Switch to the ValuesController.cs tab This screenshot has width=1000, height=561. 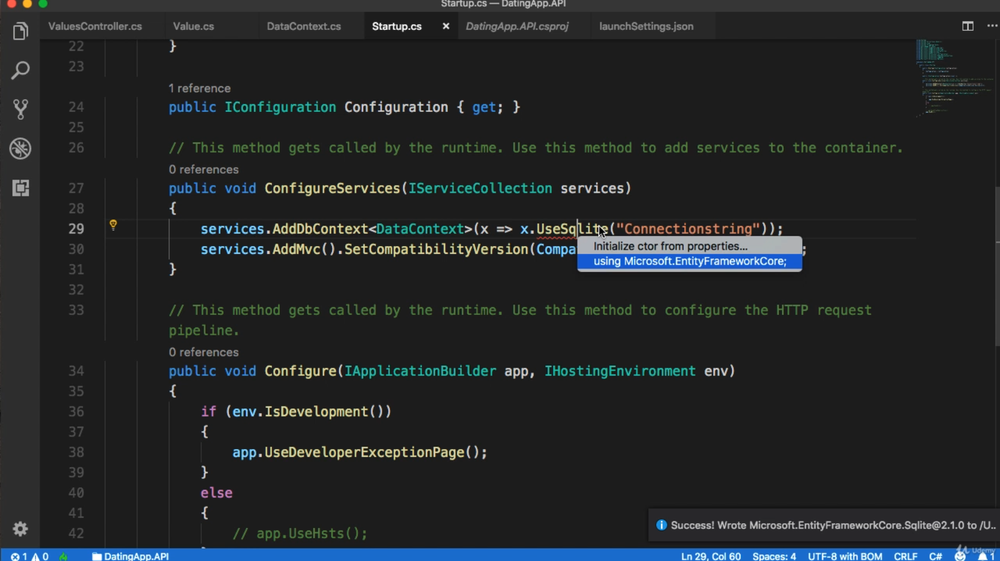(95, 26)
